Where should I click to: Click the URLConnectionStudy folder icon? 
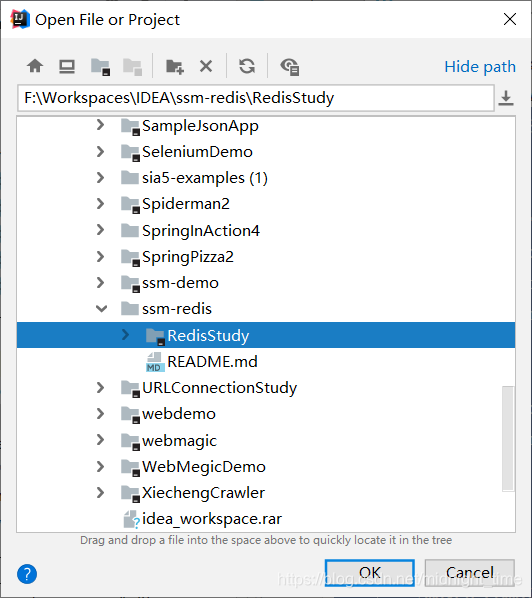[130, 389]
